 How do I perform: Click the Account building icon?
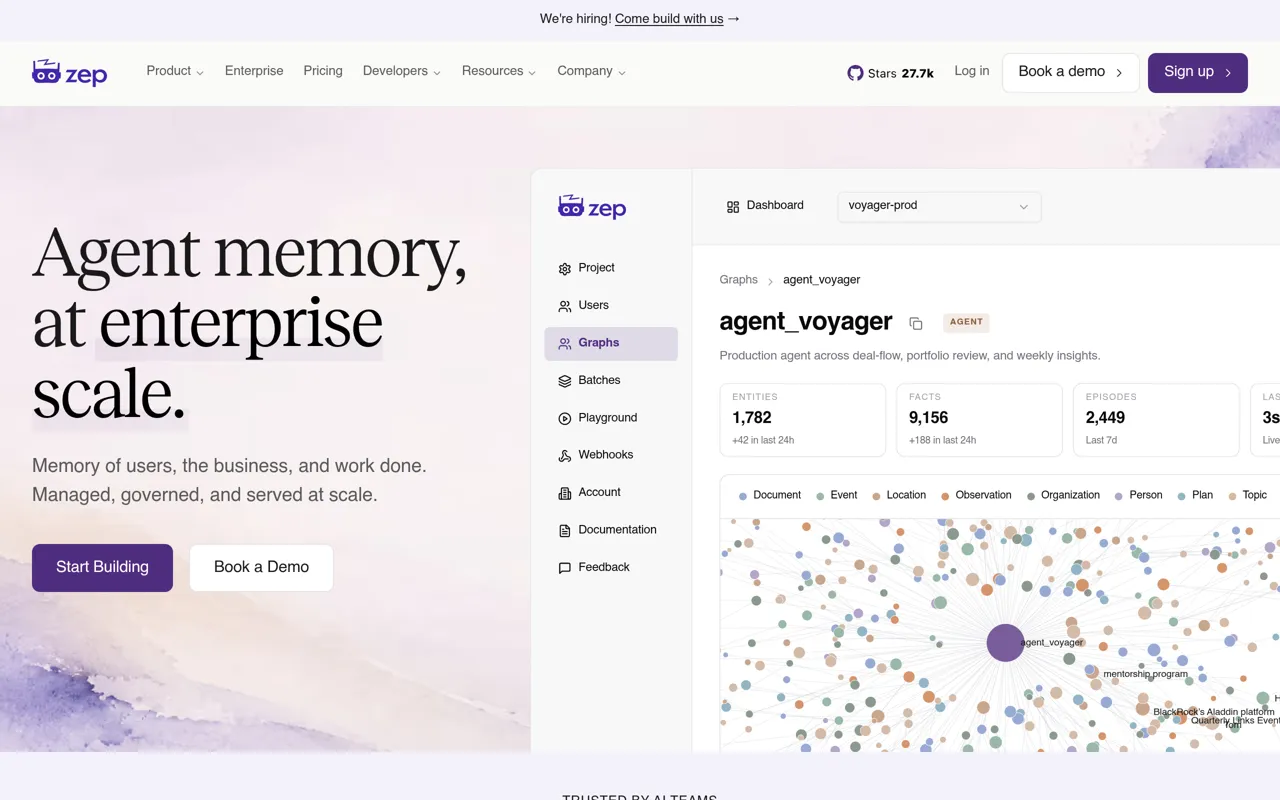565,493
